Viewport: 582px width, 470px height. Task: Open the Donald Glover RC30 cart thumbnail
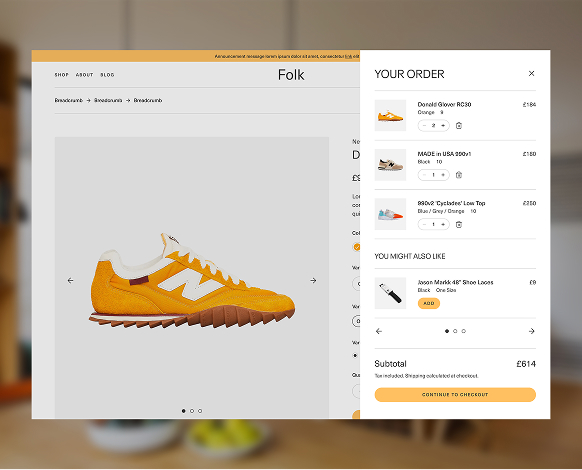tap(390, 115)
